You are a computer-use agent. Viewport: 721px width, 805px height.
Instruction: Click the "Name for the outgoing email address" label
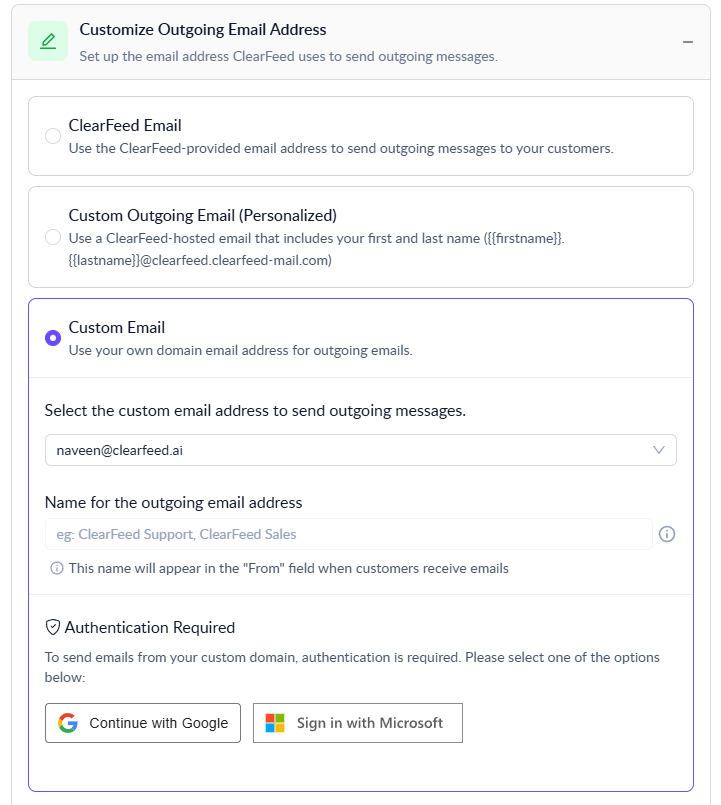coord(173,502)
